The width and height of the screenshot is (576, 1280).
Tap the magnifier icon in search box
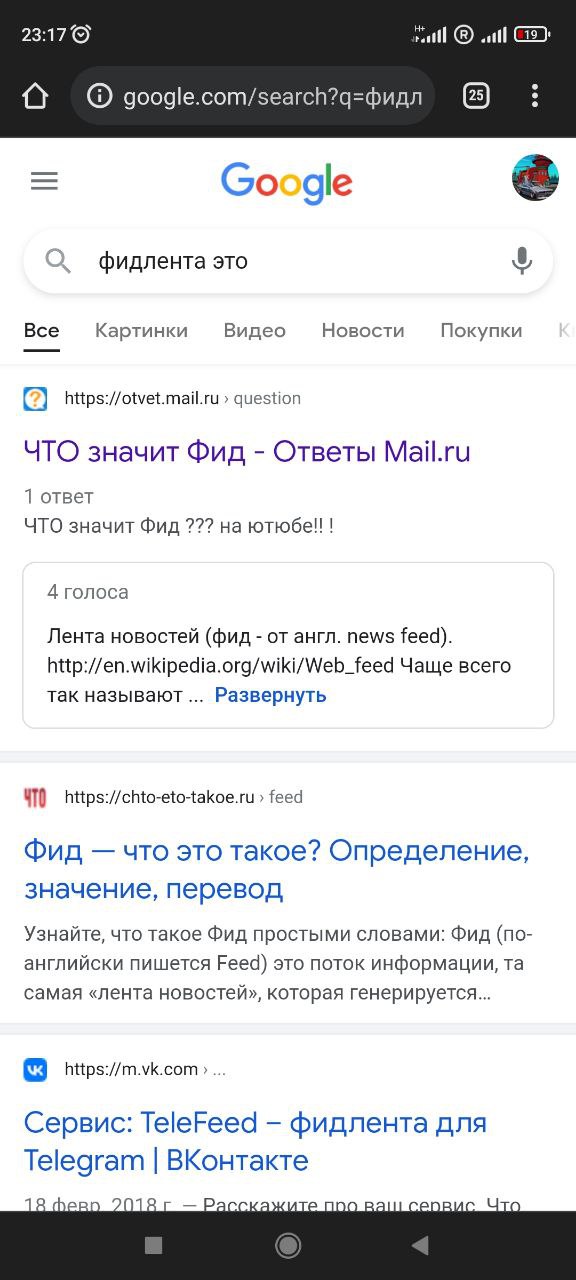58,261
